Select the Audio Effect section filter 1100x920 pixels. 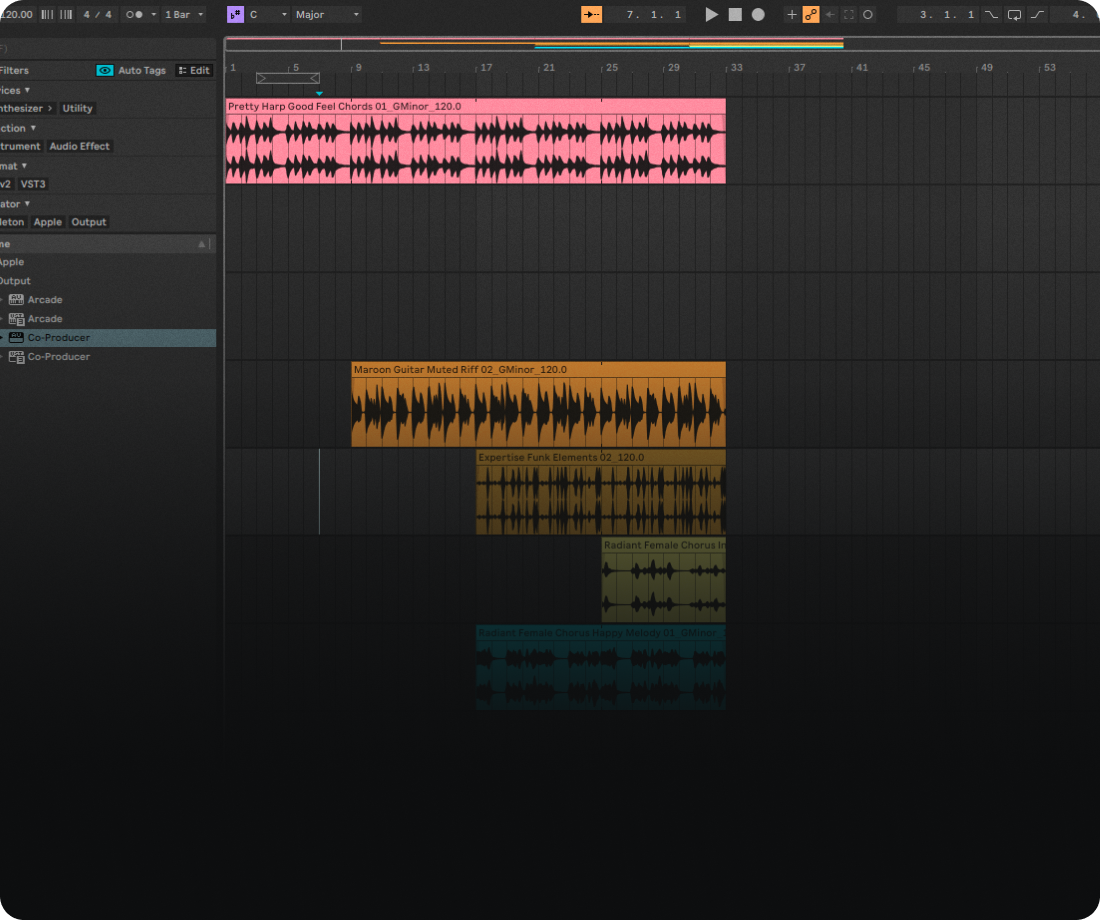point(79,146)
